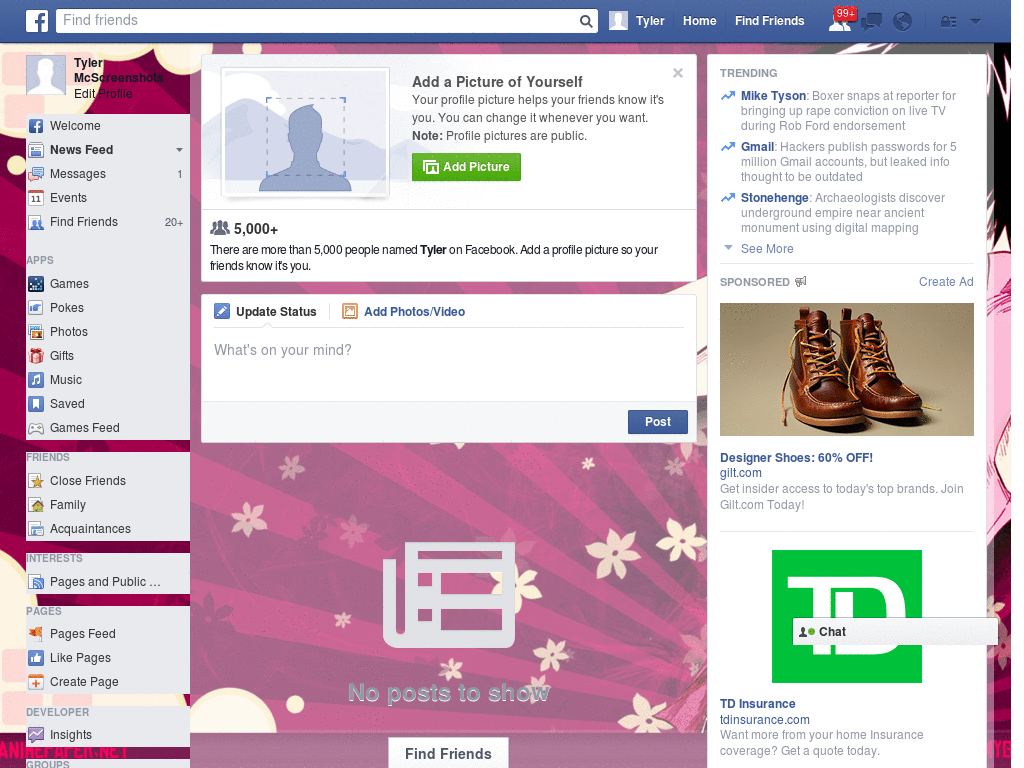Click the bottom Find Friends button

(448, 754)
